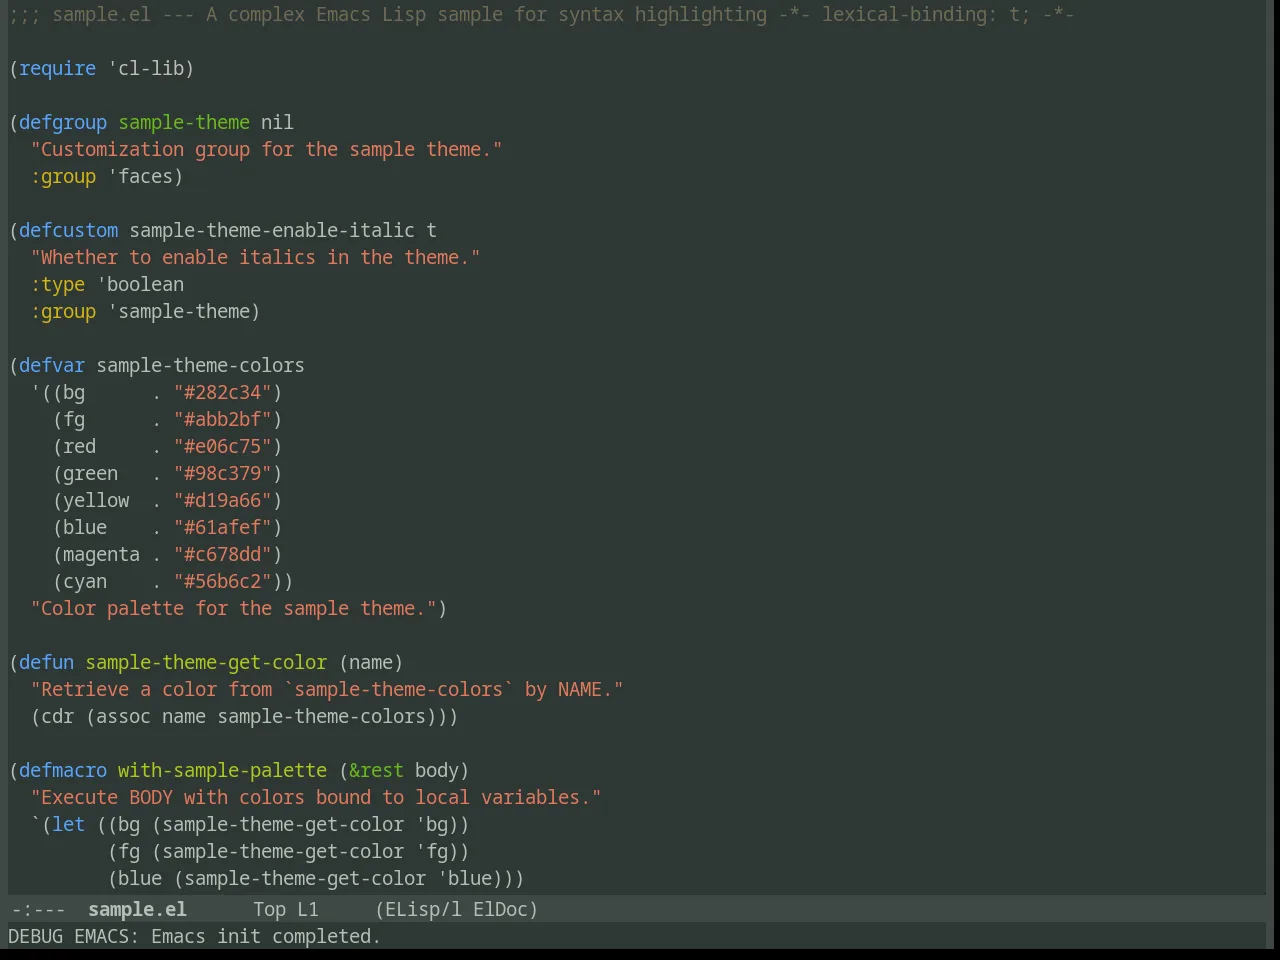Click the docstring starting "Retrieve a color from"
The image size is (1280, 960).
pos(327,689)
